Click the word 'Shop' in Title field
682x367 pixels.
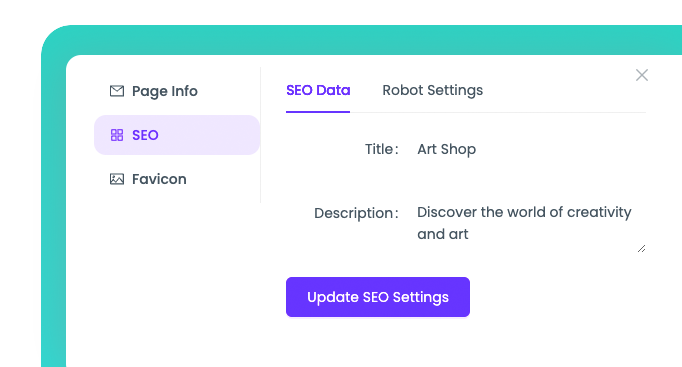click(458, 150)
